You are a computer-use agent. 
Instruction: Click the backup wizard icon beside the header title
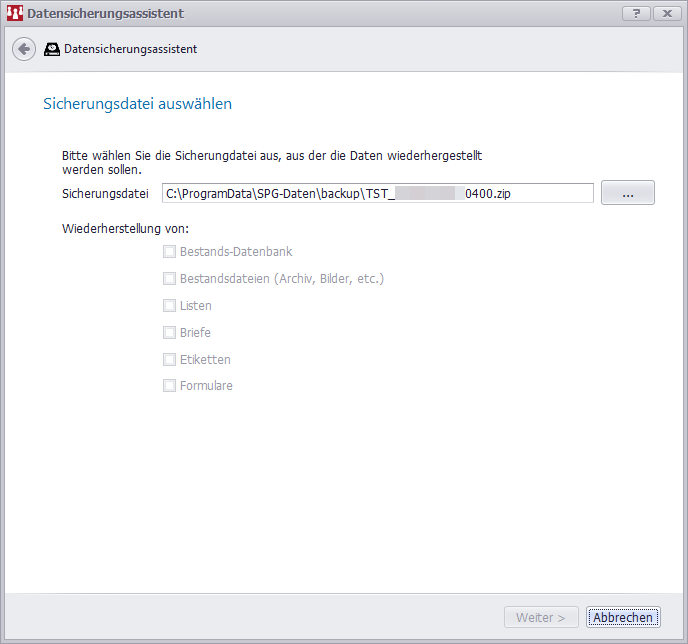point(52,49)
